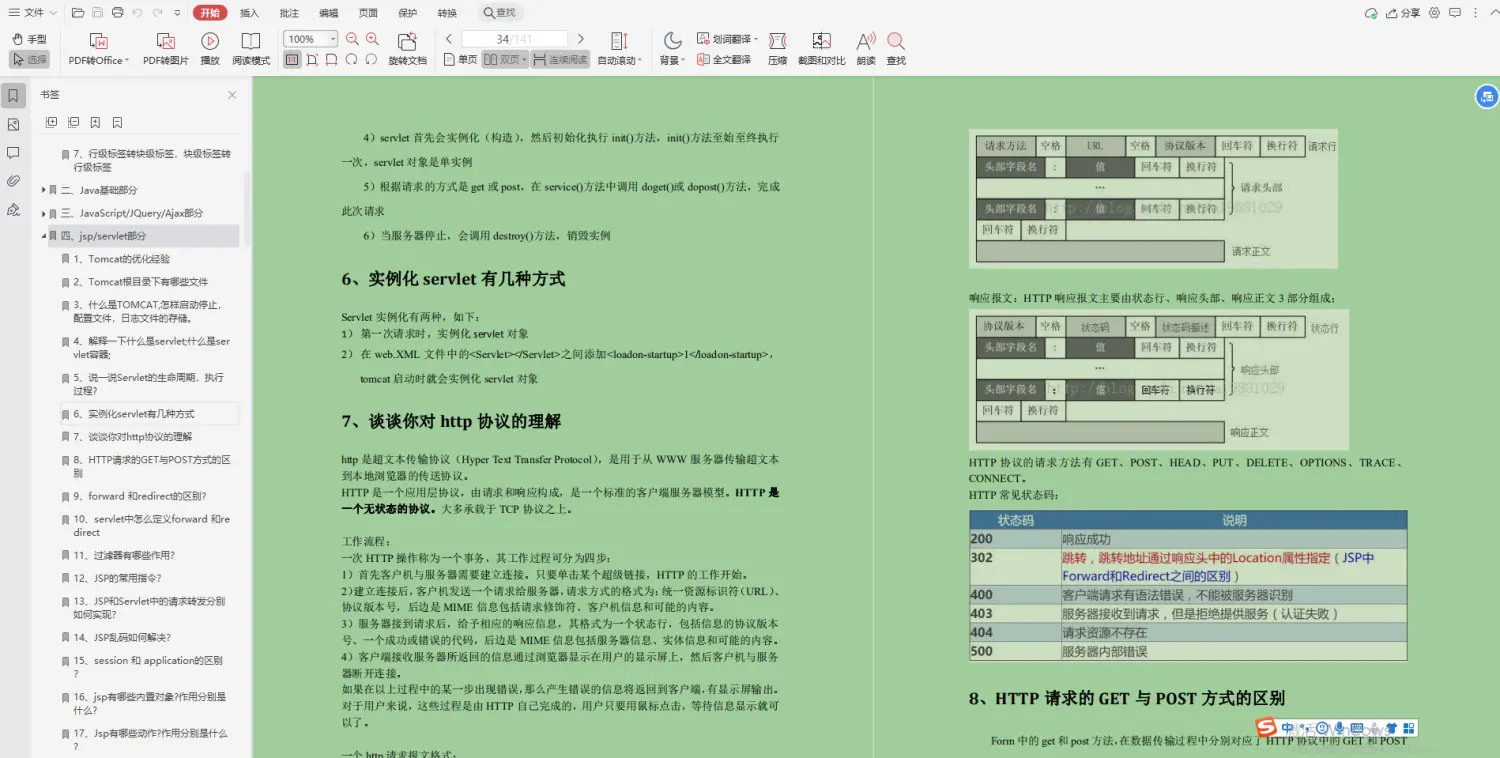Open 截图和对比 screenshot and compare
Screen dimensions: 1500x758
coord(821,48)
